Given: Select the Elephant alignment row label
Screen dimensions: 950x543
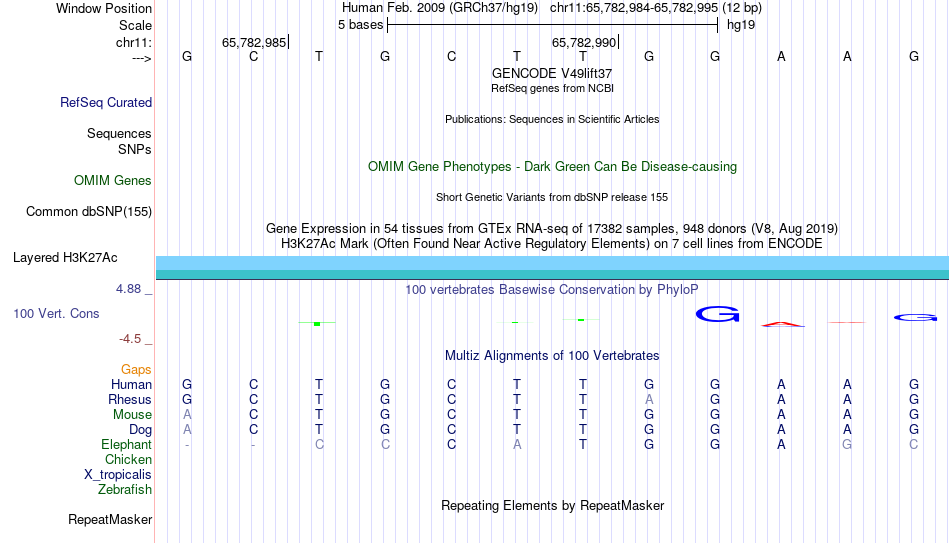Looking at the screenshot, I should (x=127, y=445).
